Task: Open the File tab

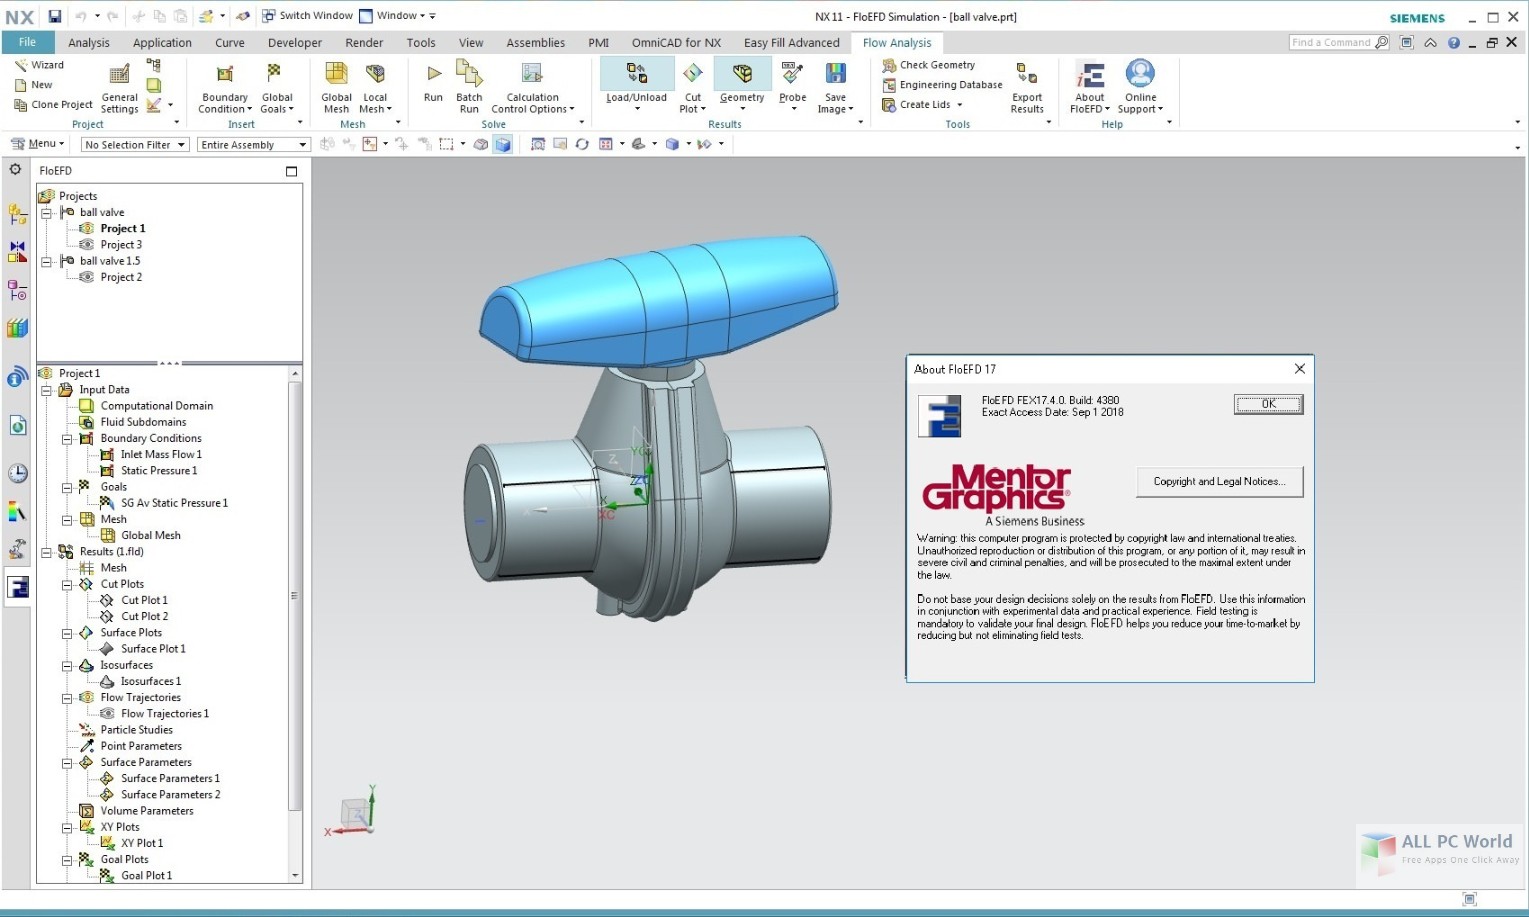Action: point(27,42)
